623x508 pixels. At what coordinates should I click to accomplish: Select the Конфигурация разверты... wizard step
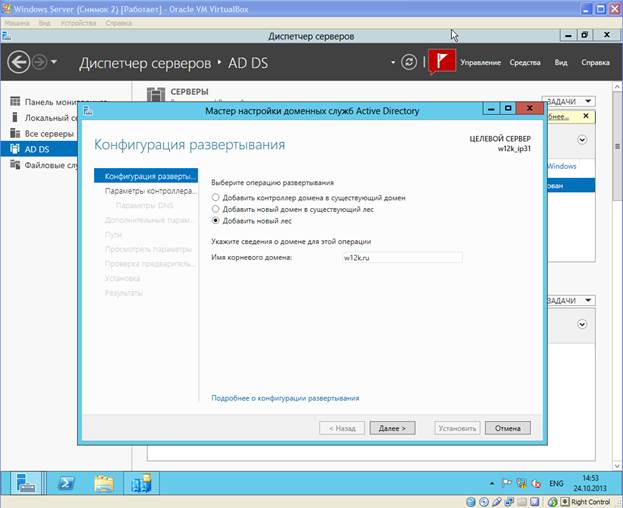tap(146, 176)
